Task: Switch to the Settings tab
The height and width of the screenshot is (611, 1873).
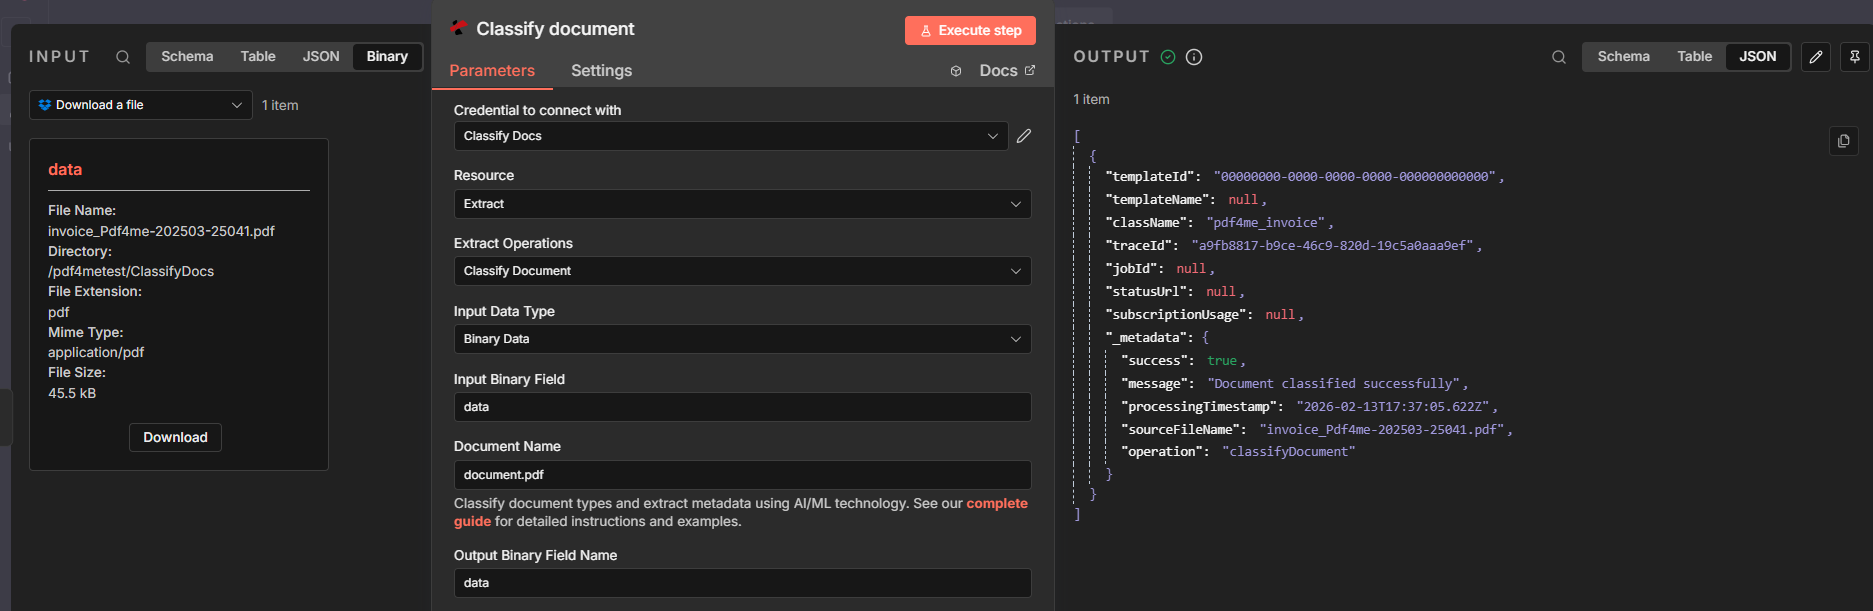Action: pos(601,71)
